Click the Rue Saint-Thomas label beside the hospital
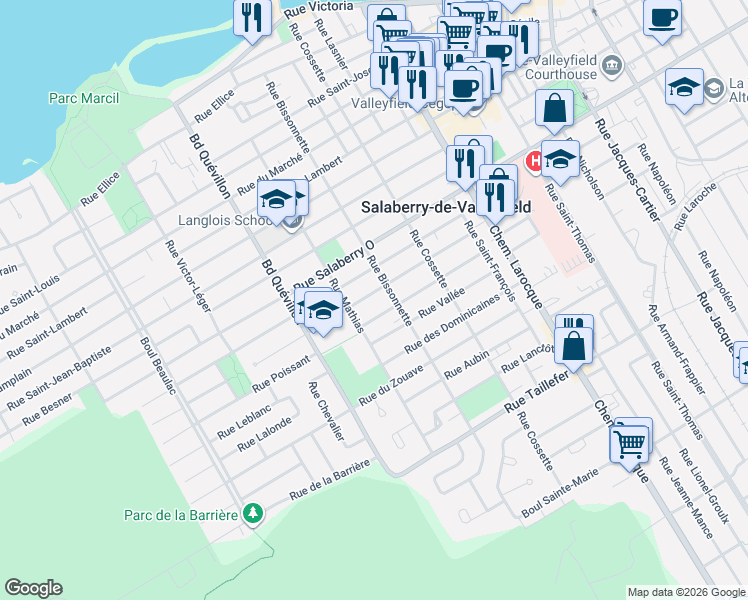 [571, 224]
